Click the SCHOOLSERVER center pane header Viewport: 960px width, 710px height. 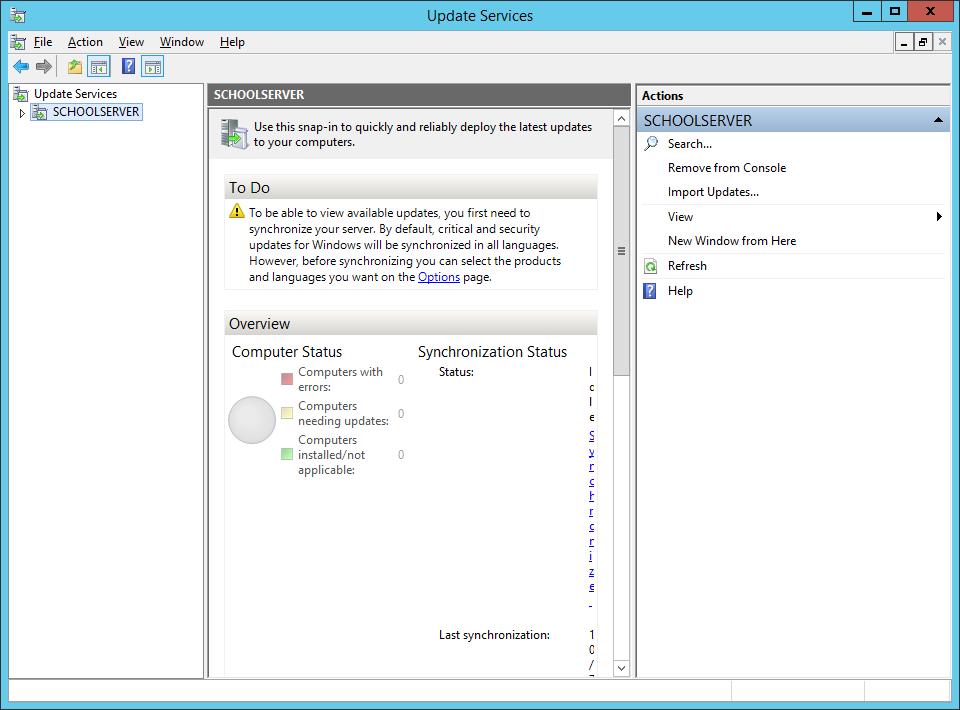coord(419,95)
